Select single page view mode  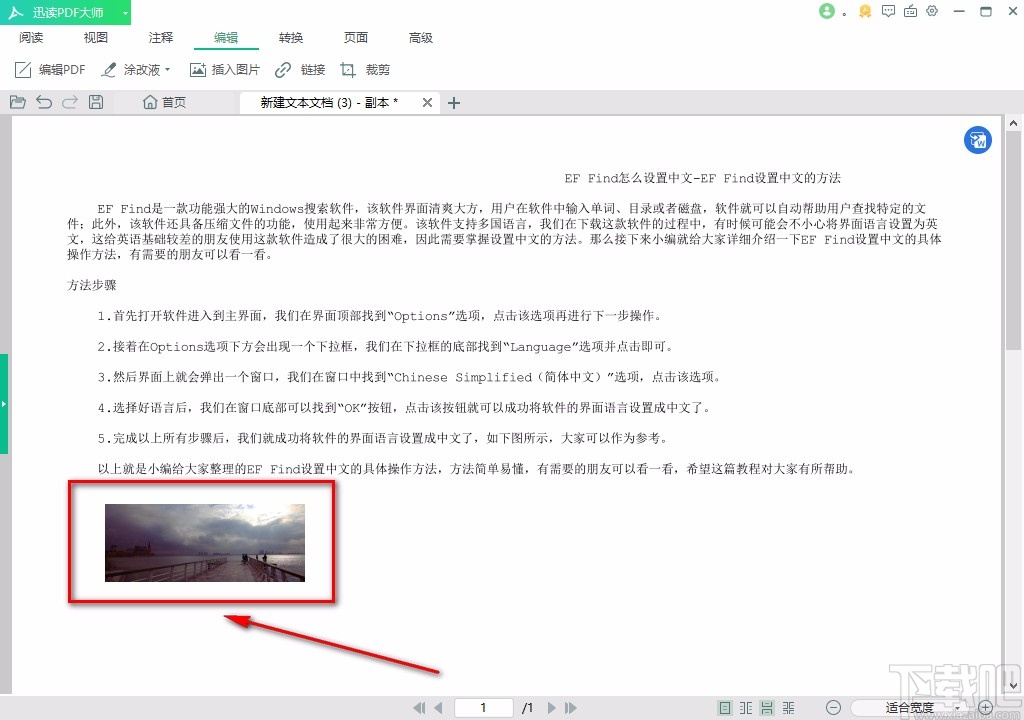tap(724, 708)
